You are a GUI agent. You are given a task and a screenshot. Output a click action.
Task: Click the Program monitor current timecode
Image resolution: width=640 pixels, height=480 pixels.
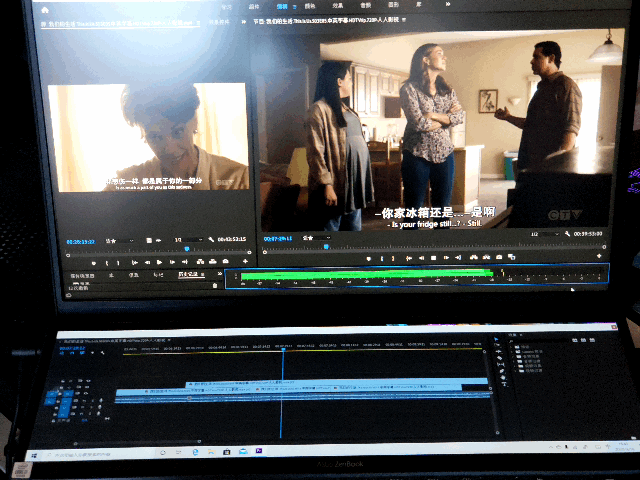click(x=278, y=238)
